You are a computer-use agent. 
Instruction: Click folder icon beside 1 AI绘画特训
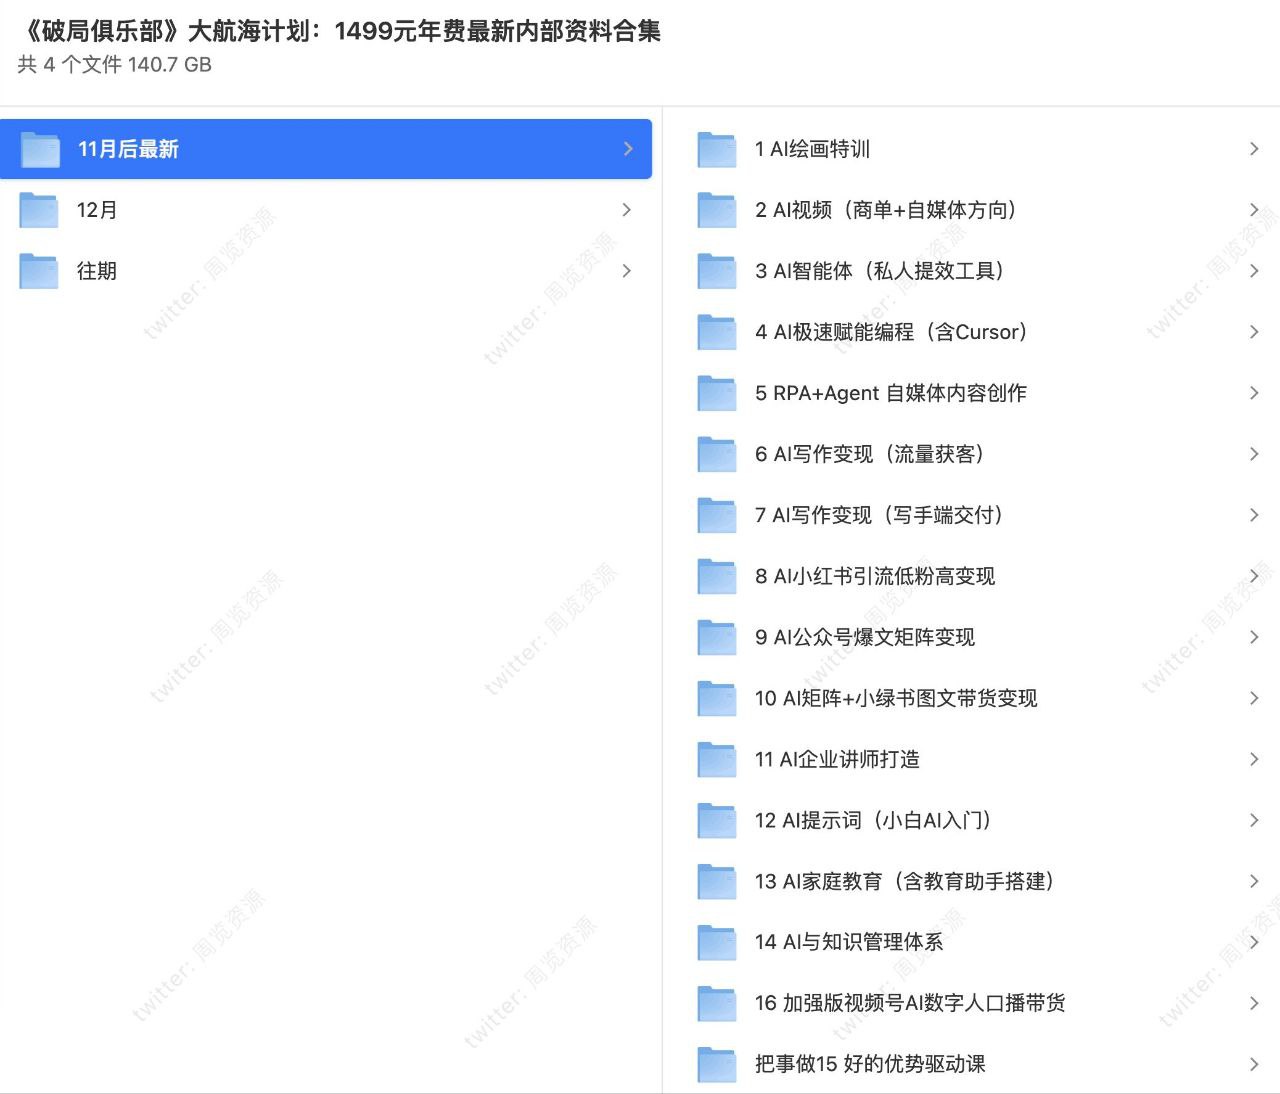click(717, 150)
